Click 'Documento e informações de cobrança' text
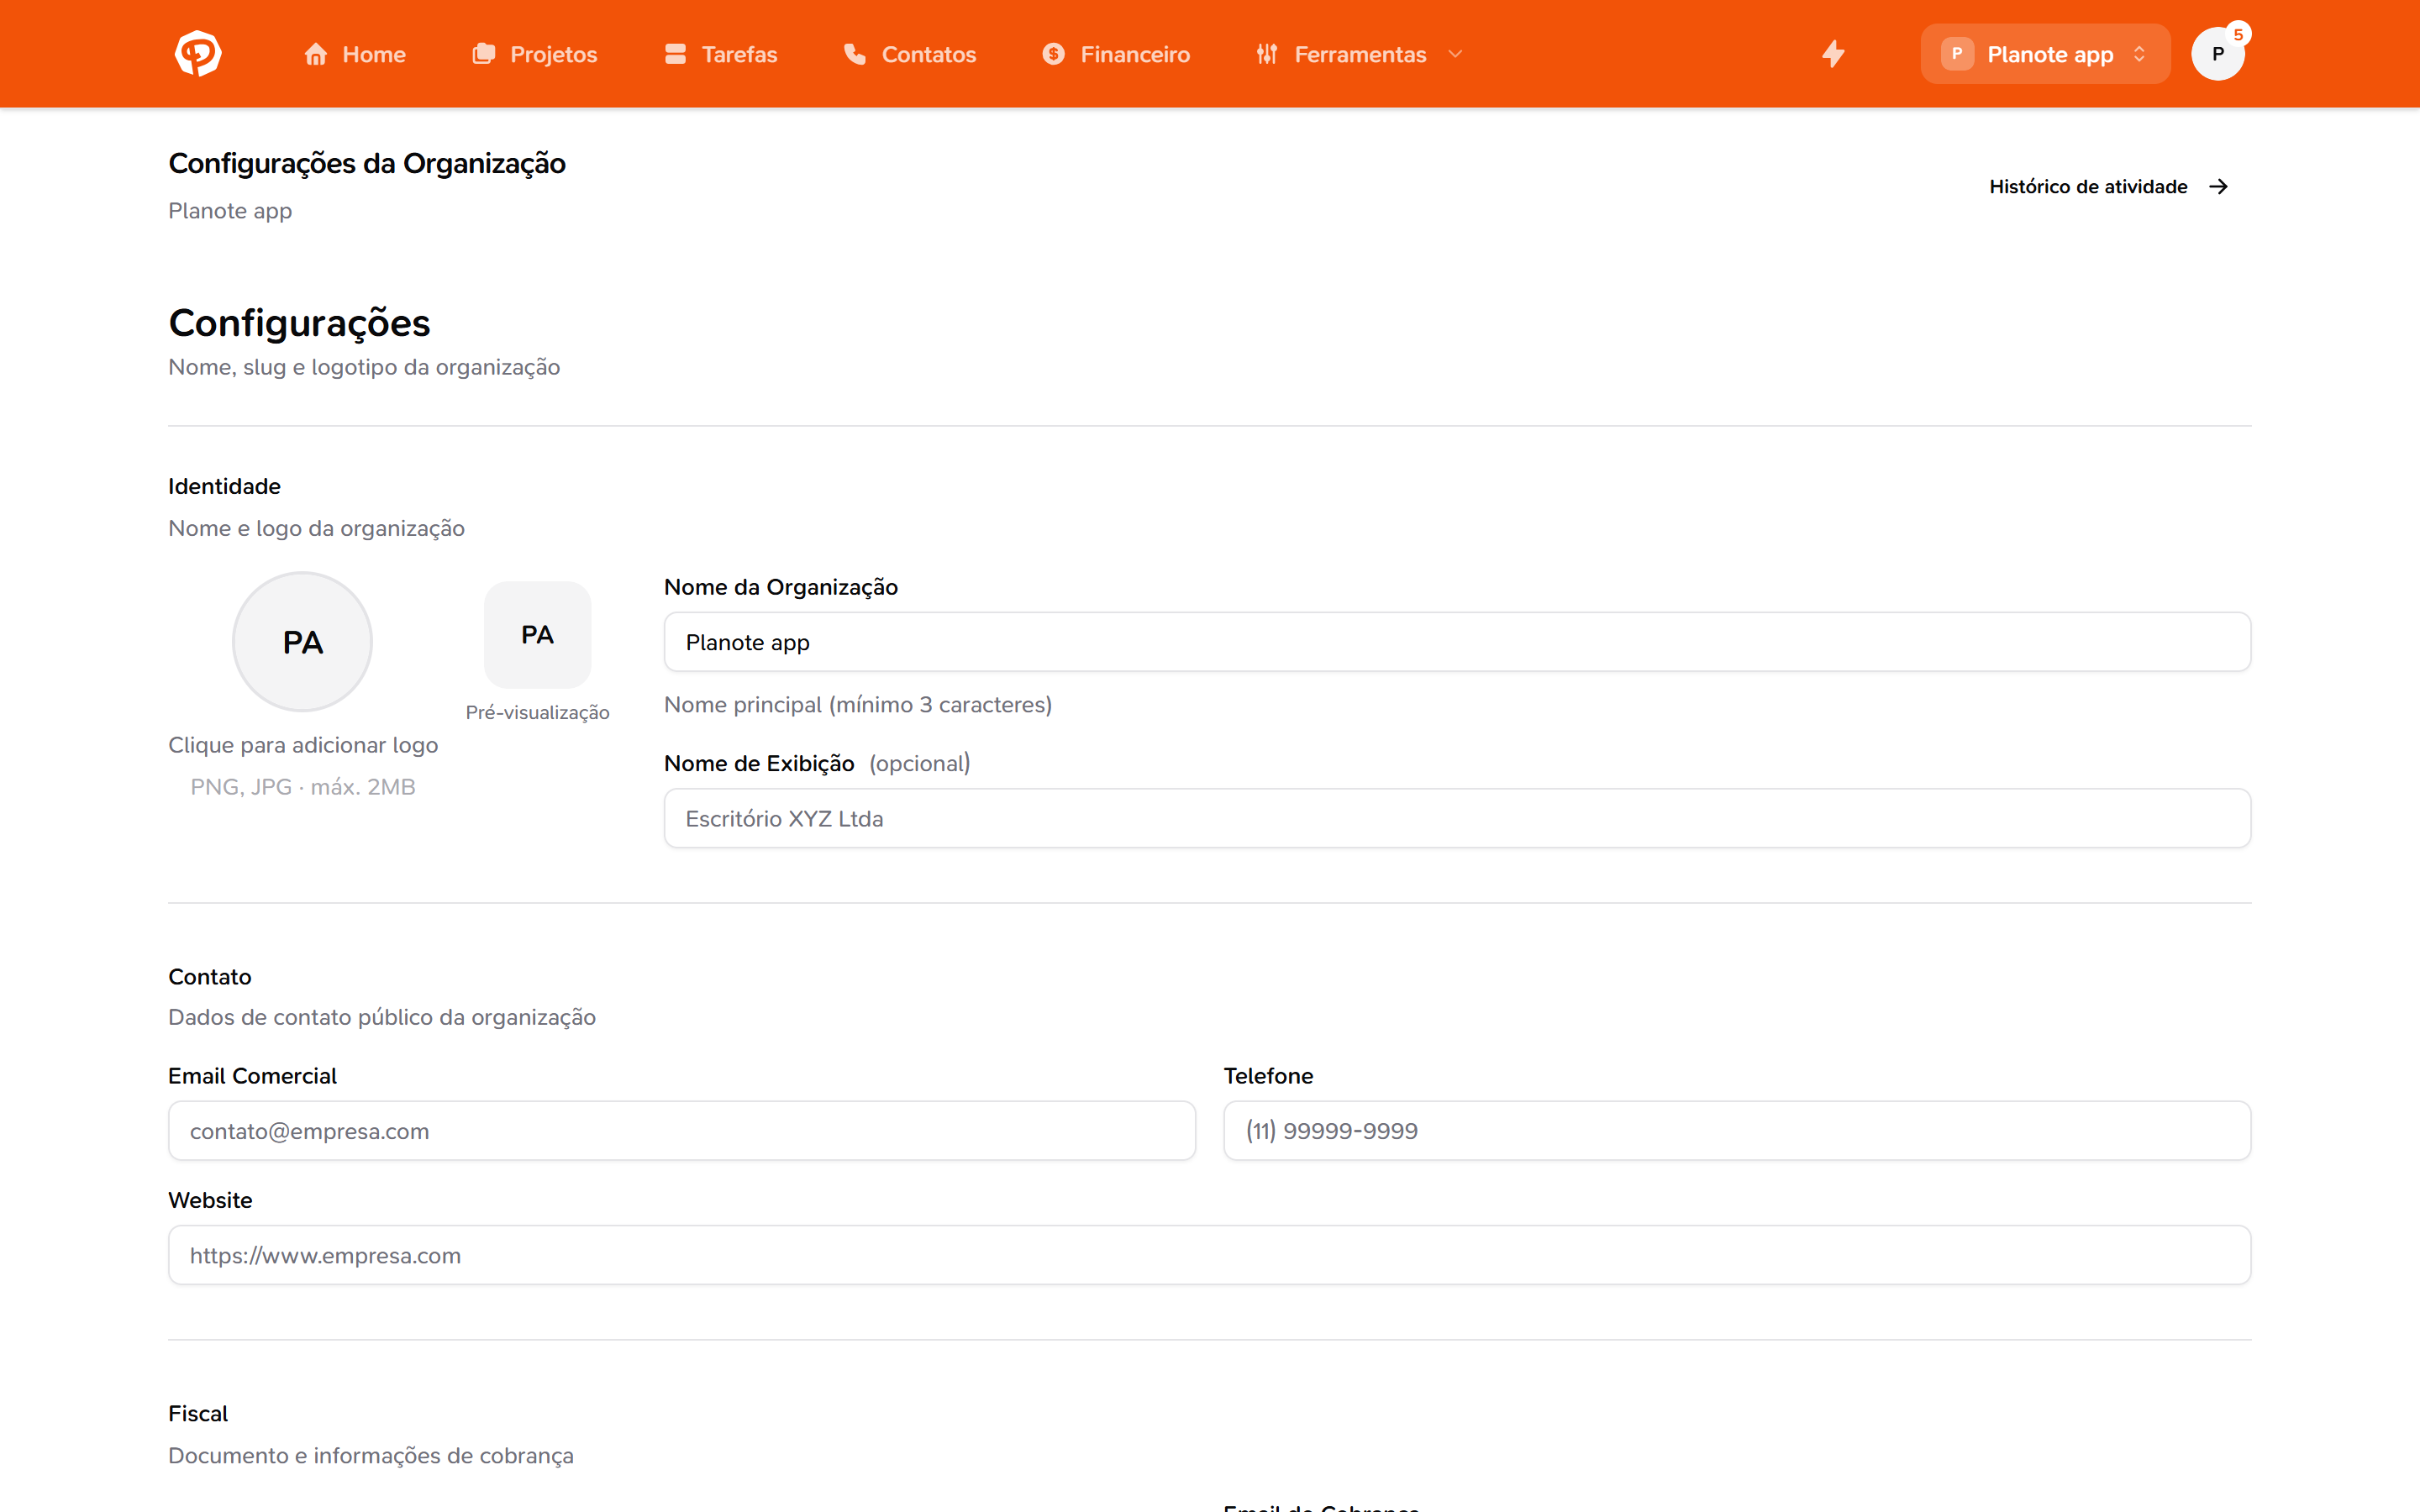Image resolution: width=2420 pixels, height=1512 pixels. point(371,1455)
